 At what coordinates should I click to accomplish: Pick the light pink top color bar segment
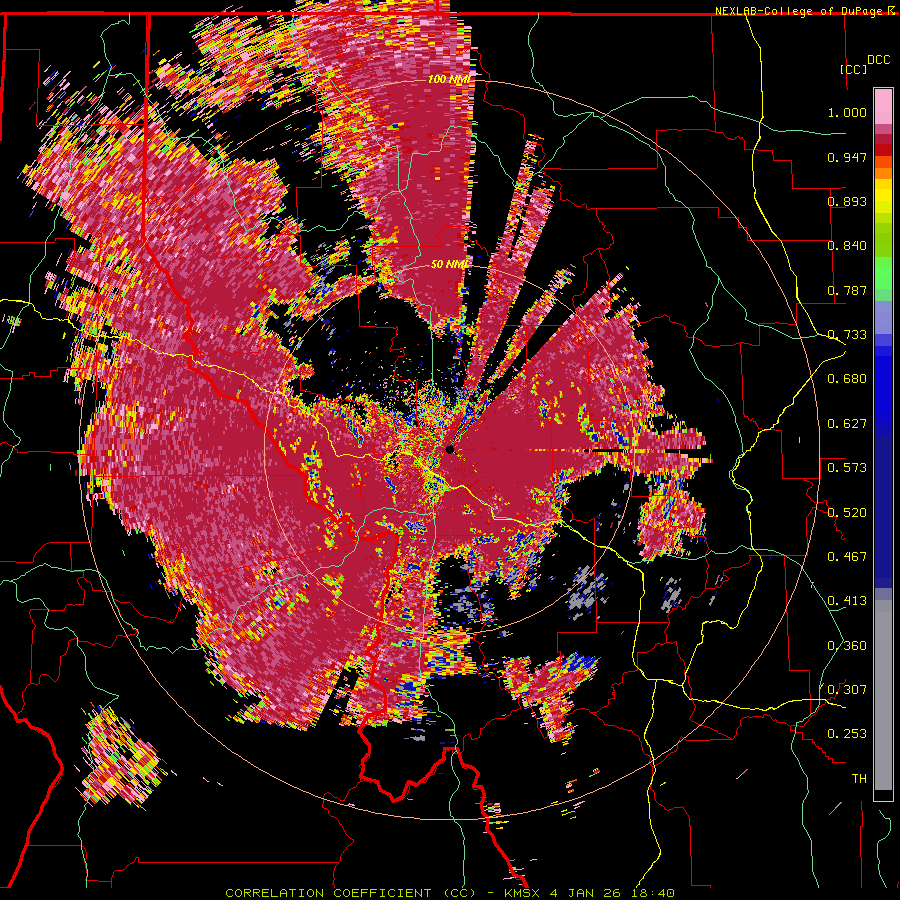pyautogui.click(x=883, y=107)
